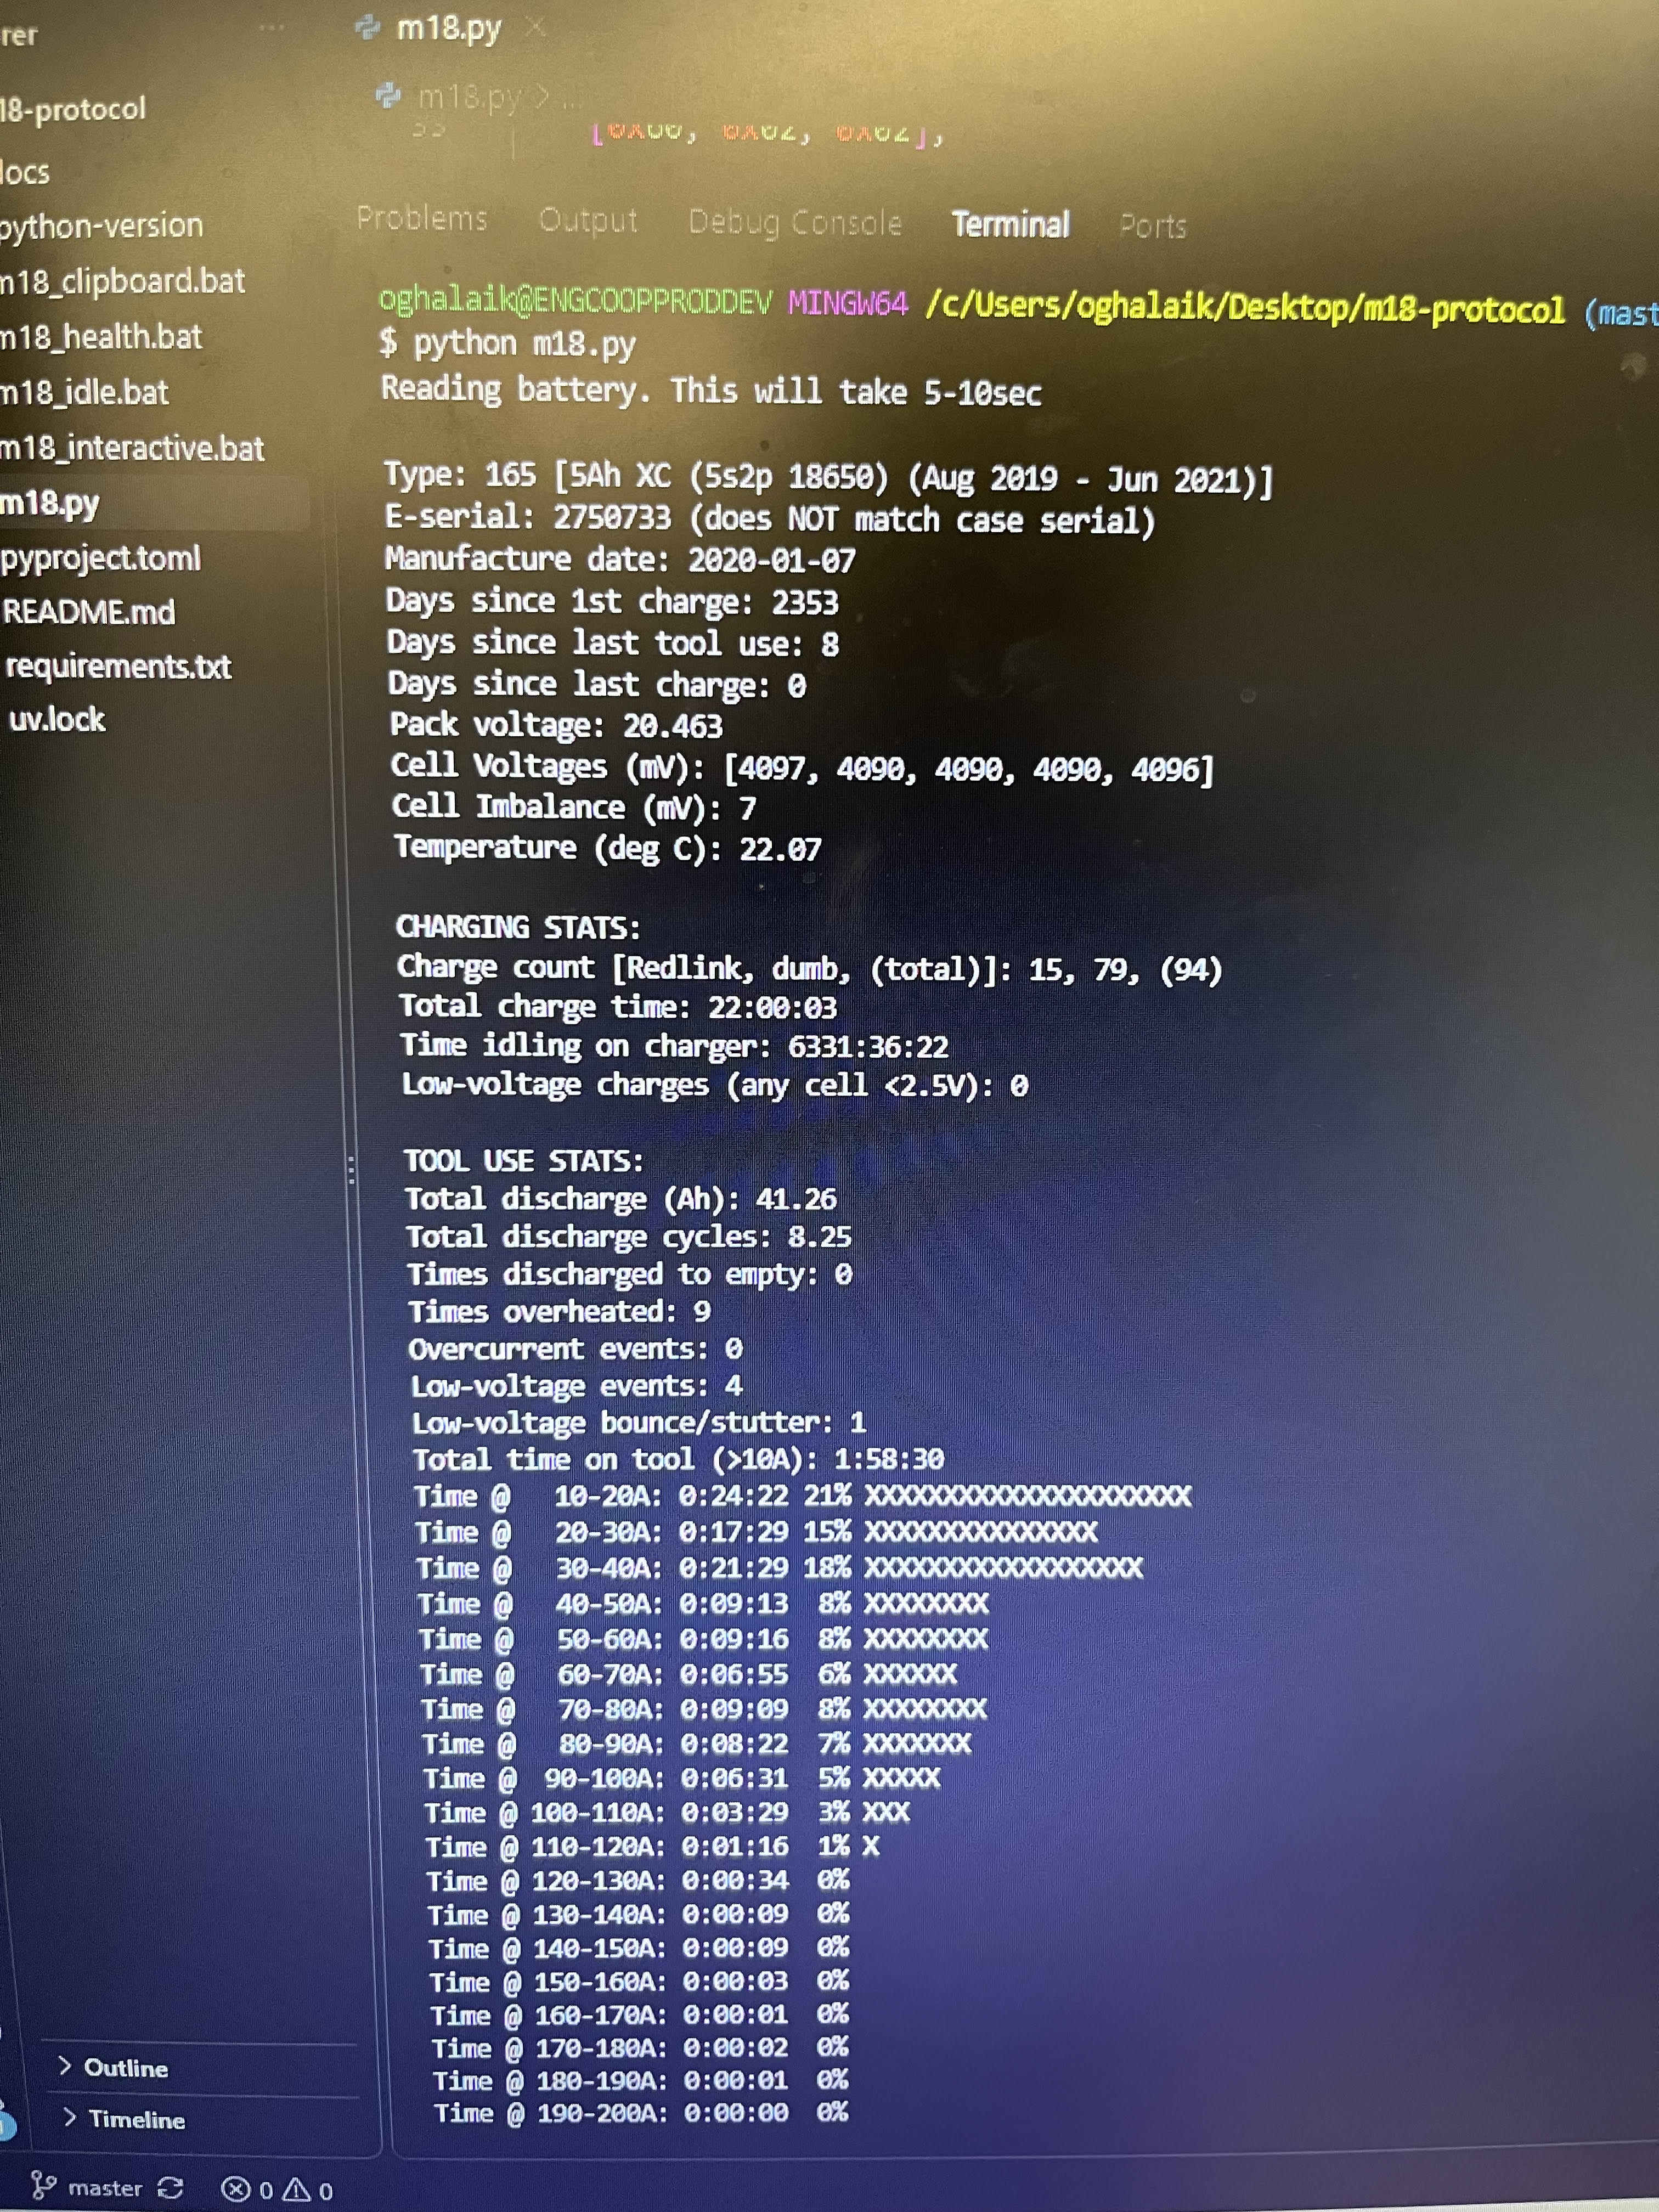Click the 'Time @ 10-20A' histogram row

coord(803,1496)
